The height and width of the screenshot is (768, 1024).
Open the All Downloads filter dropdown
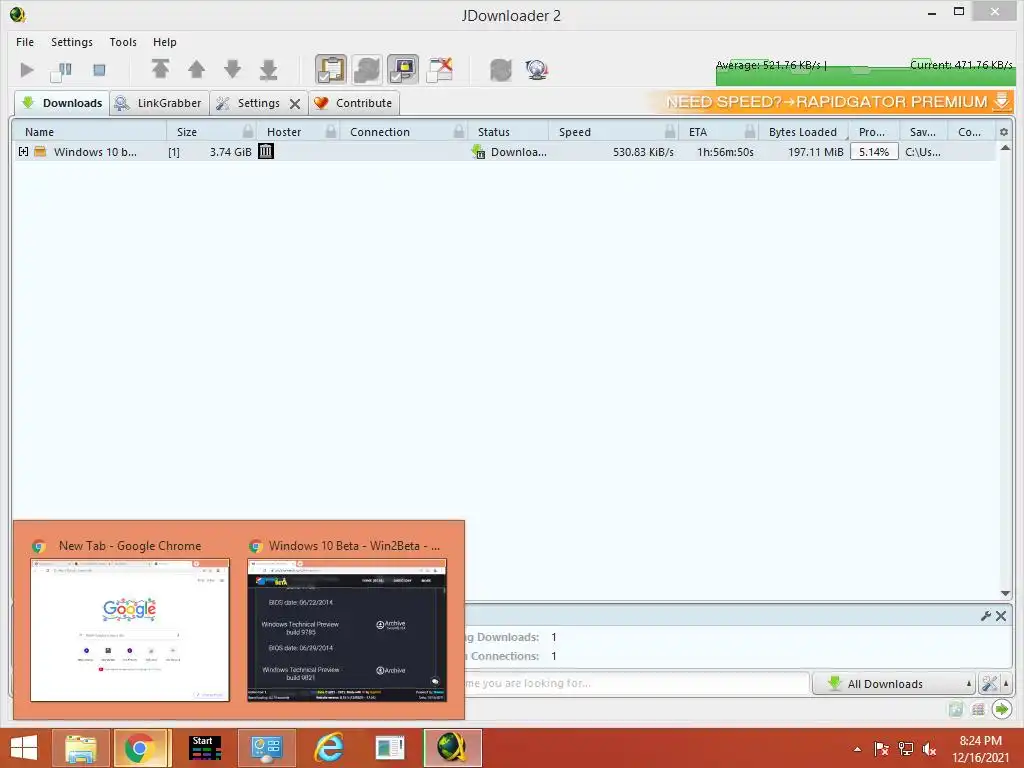894,684
